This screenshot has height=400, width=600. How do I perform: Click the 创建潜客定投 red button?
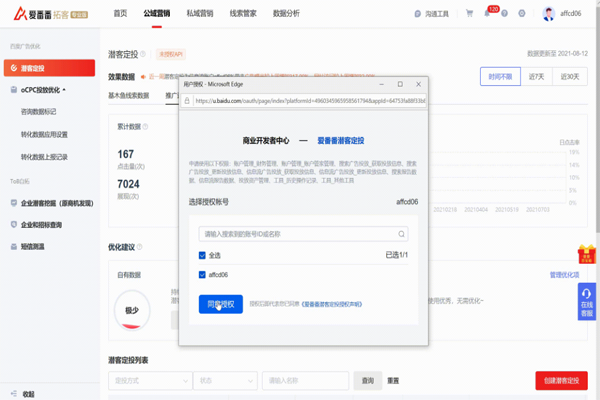point(561,380)
